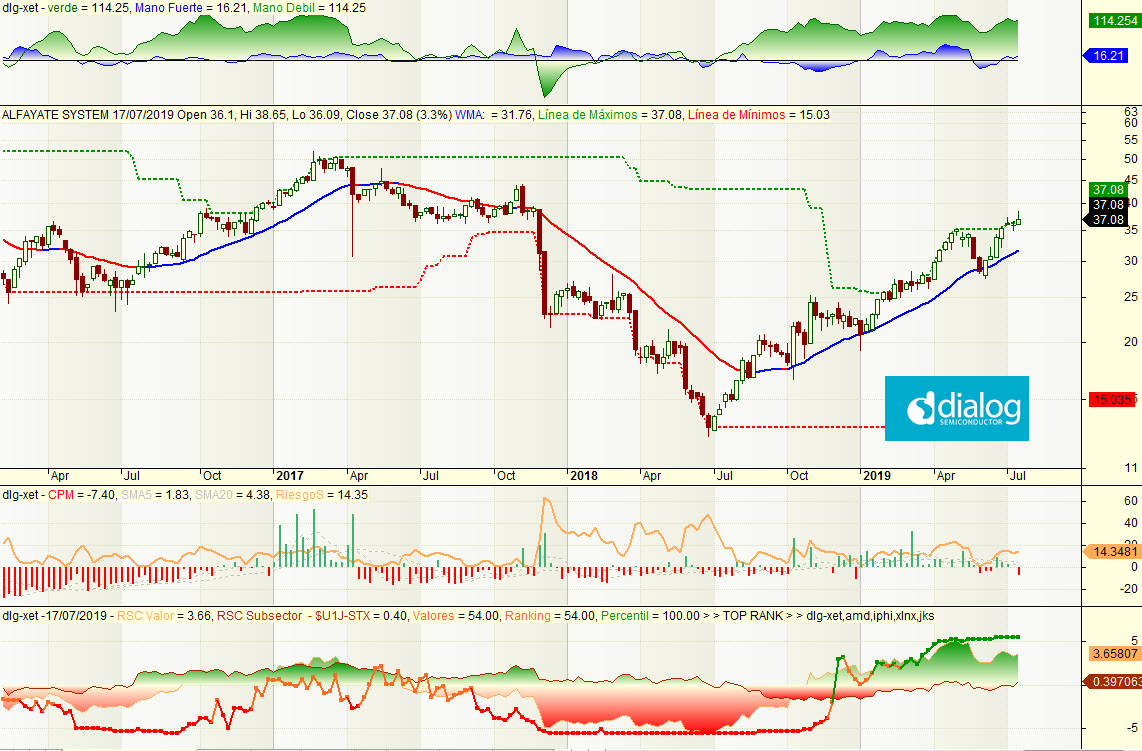This screenshot has width=1142, height=751.
Task: Click the 2017 year marker
Action: click(290, 476)
